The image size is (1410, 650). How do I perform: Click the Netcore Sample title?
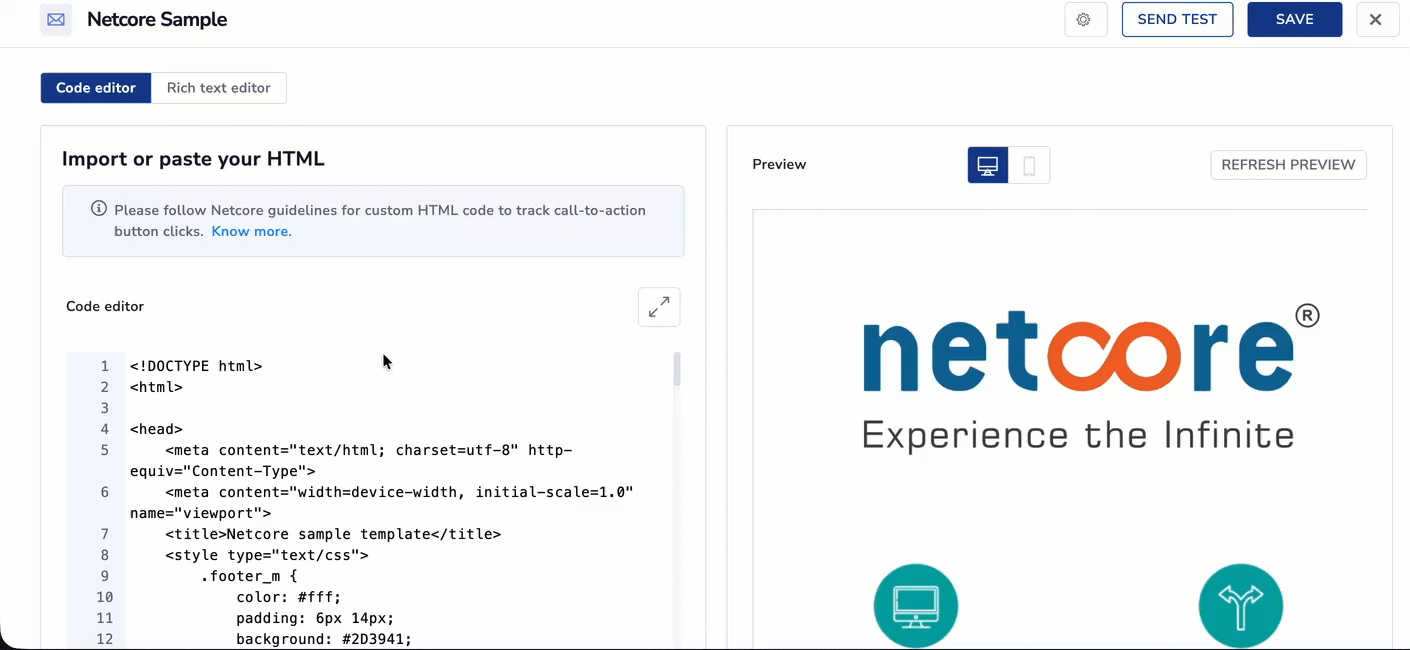coord(157,20)
